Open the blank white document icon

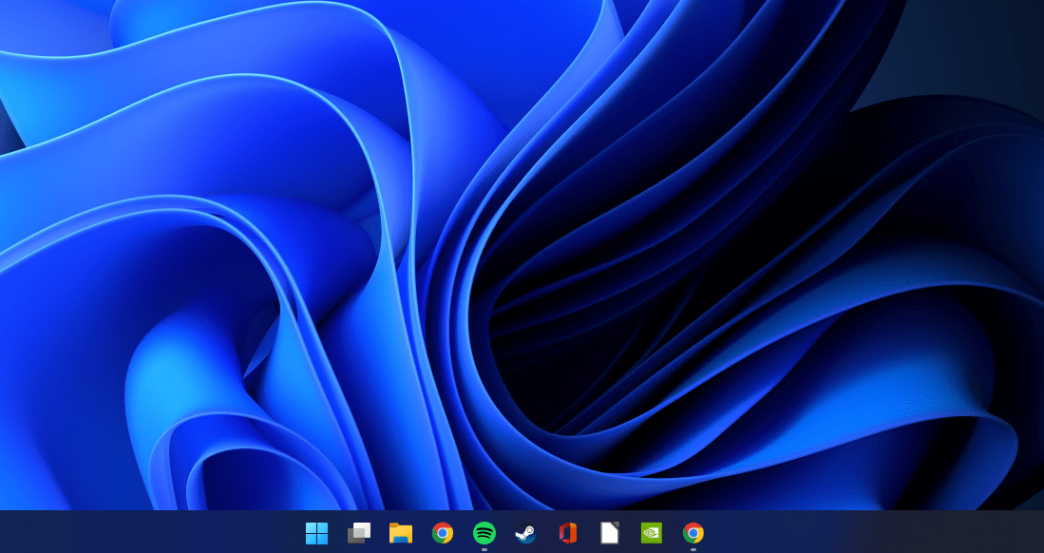pos(610,533)
